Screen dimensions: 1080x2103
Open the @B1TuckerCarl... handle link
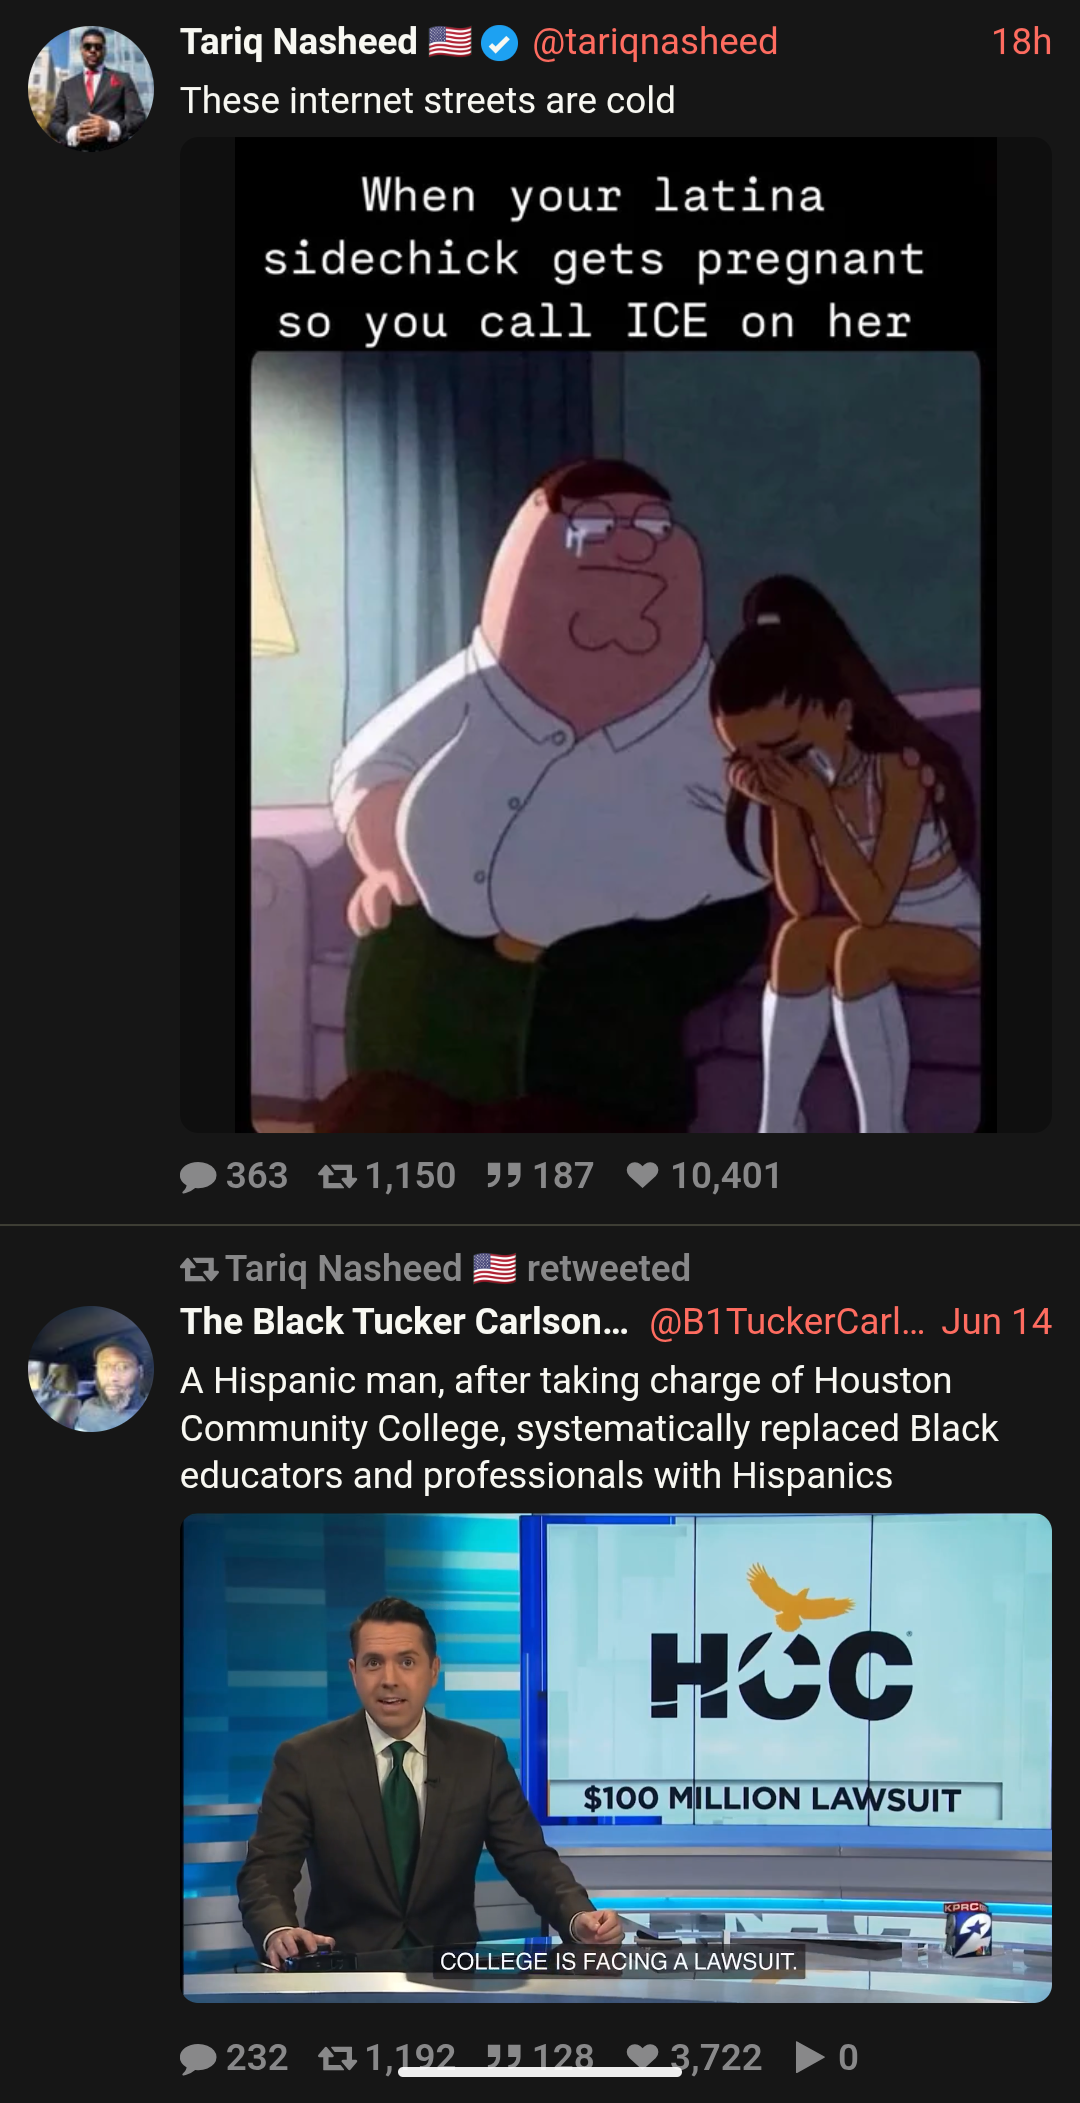tap(787, 1322)
